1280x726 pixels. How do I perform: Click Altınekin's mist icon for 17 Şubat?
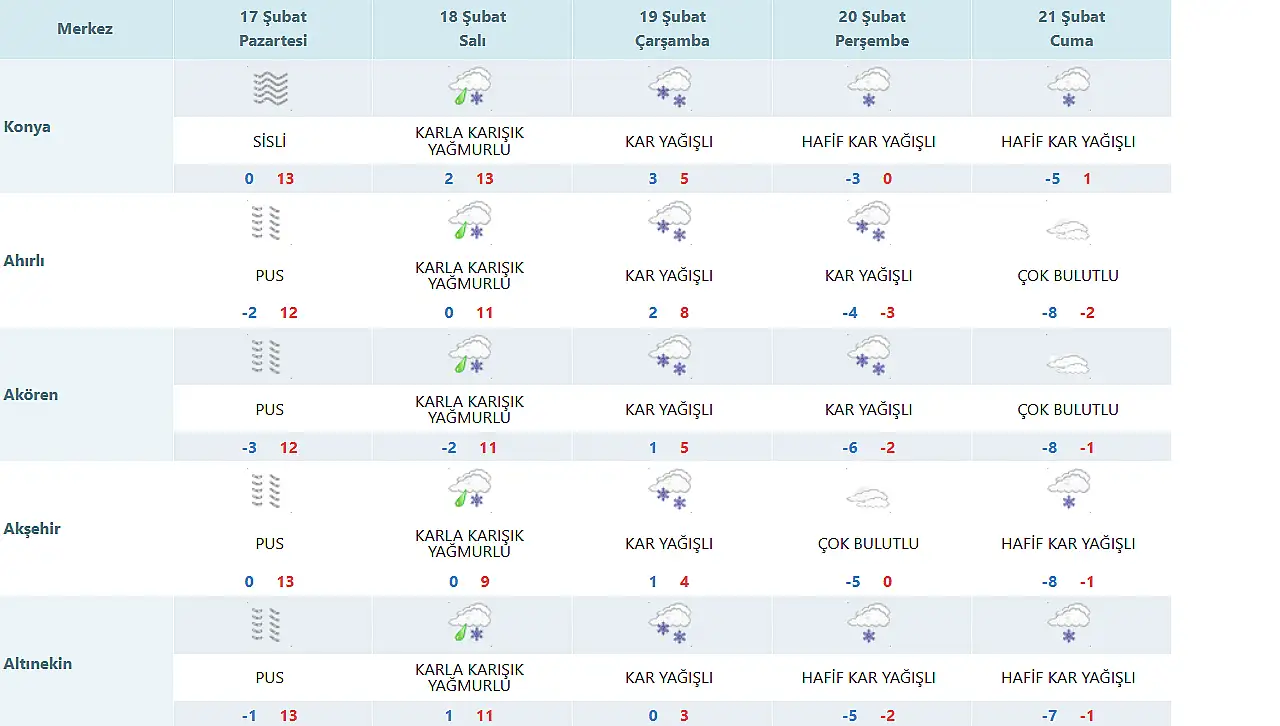(x=267, y=625)
